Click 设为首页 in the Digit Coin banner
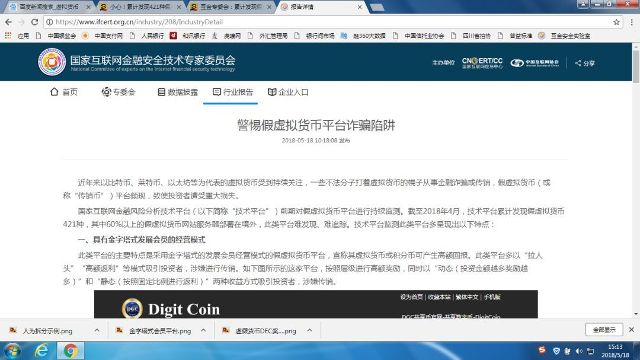This screenshot has height=360, width=640. (411, 297)
